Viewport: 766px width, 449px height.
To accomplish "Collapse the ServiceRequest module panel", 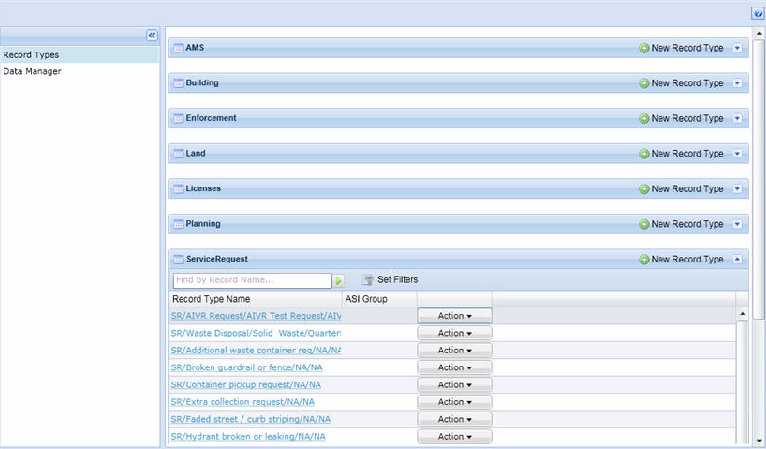I will click(x=738, y=259).
